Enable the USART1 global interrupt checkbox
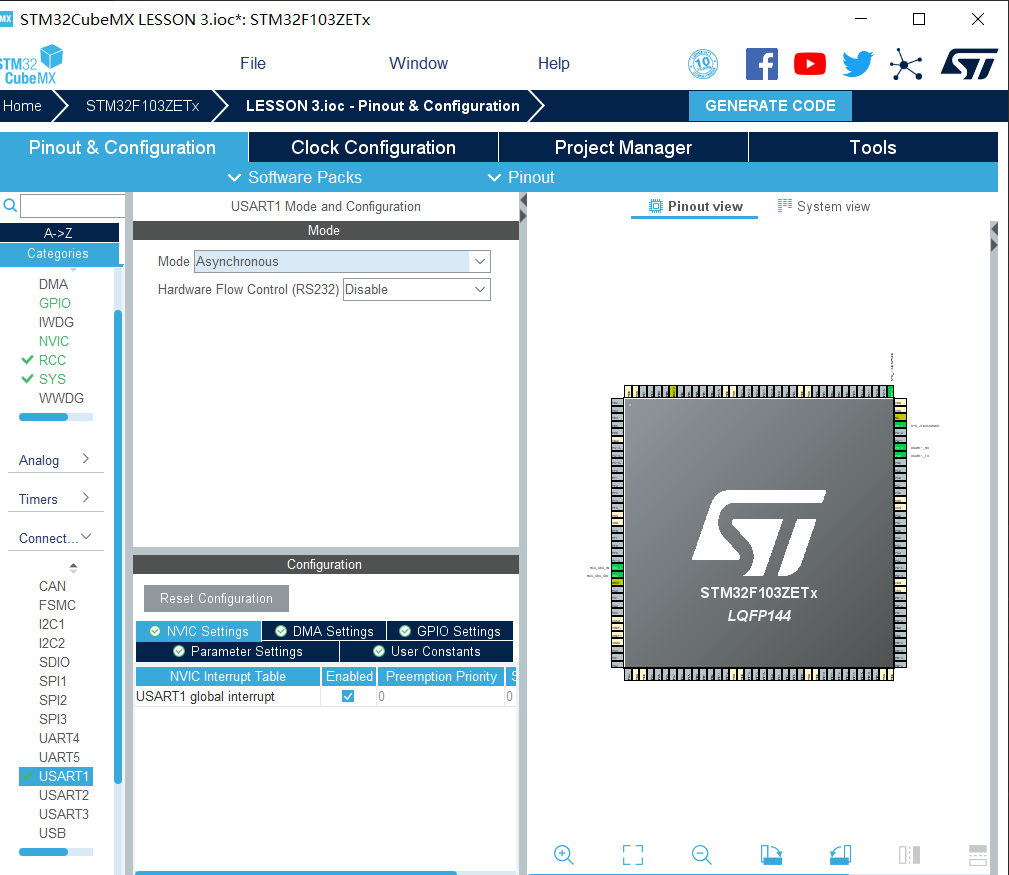The height and width of the screenshot is (875, 1009). click(348, 696)
